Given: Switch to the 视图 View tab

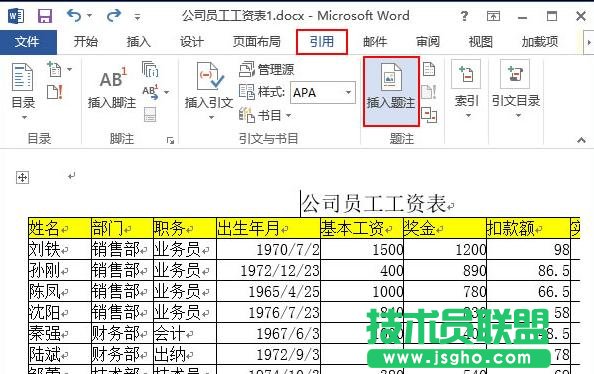Looking at the screenshot, I should tap(480, 42).
